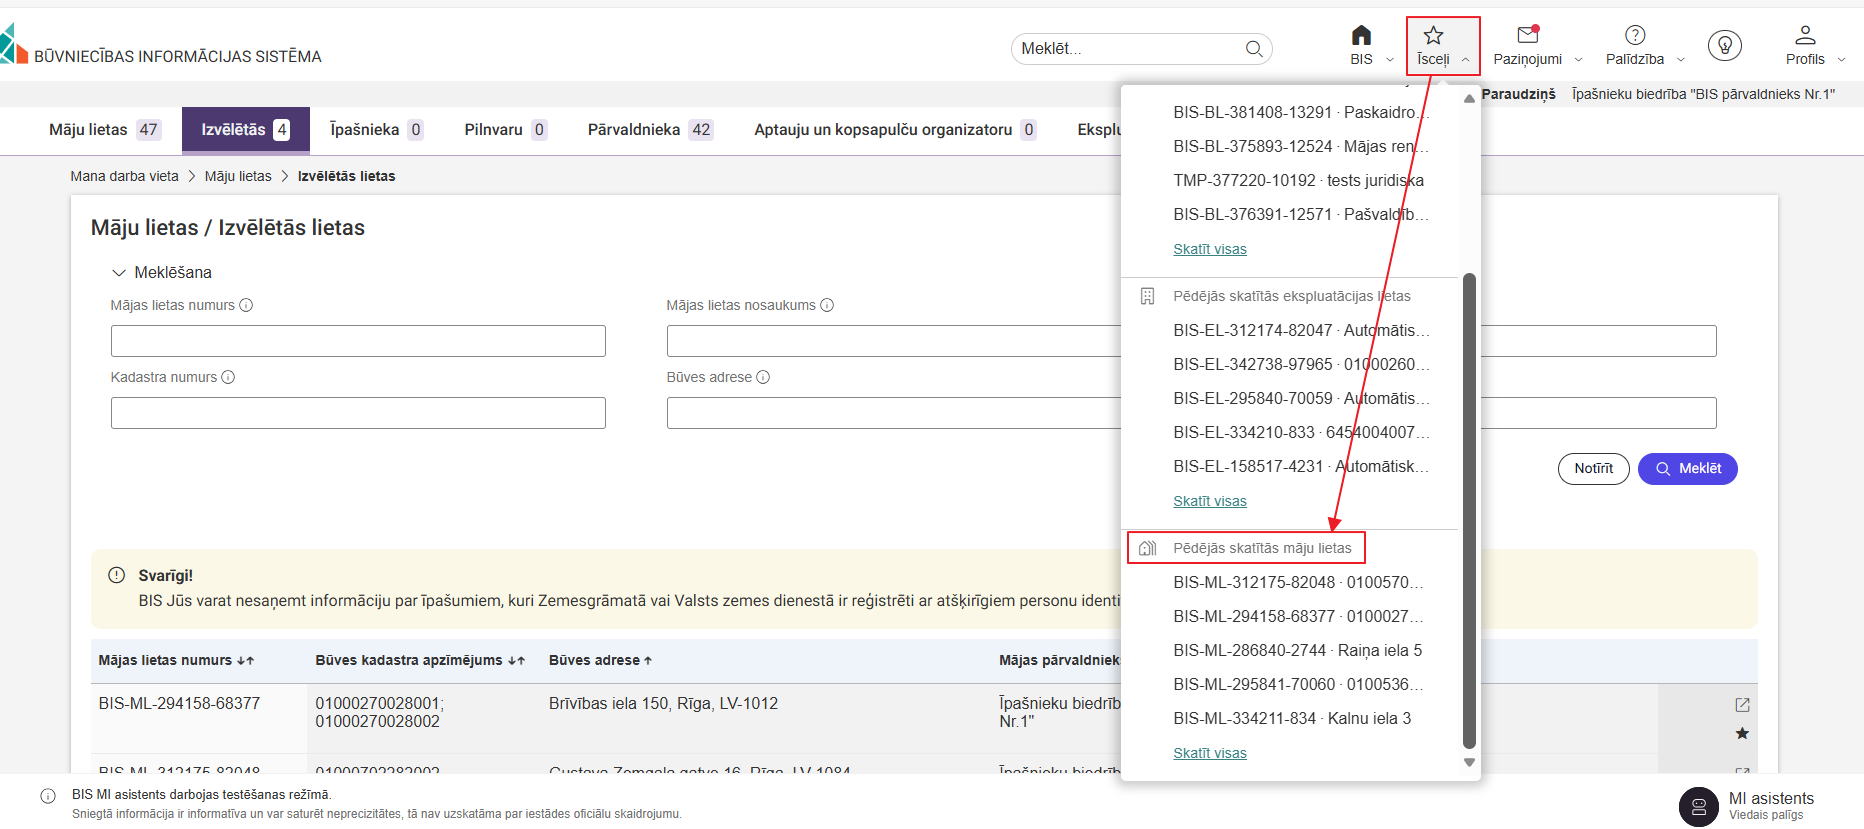Open the MI asistents chat icon
Viewport: 1864px width, 829px height.
pyautogui.click(x=1698, y=806)
